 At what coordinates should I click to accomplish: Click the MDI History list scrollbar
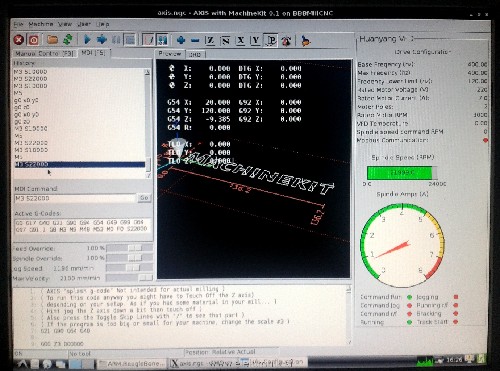click(148, 123)
